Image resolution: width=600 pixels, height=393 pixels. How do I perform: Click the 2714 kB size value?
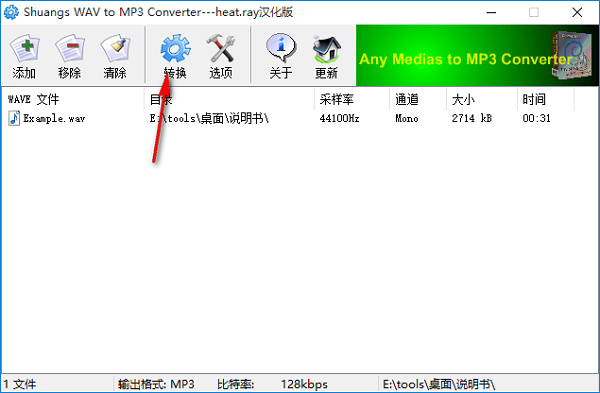pyautogui.click(x=471, y=119)
